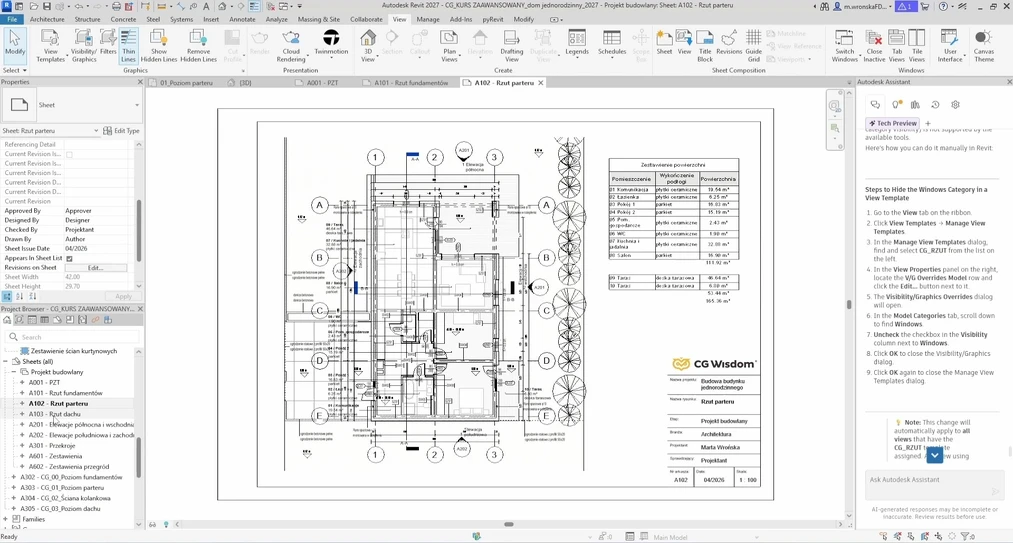This screenshot has height=543, width=1013.
Task: Open Visibility/Graphics overrides
Action: tap(83, 45)
